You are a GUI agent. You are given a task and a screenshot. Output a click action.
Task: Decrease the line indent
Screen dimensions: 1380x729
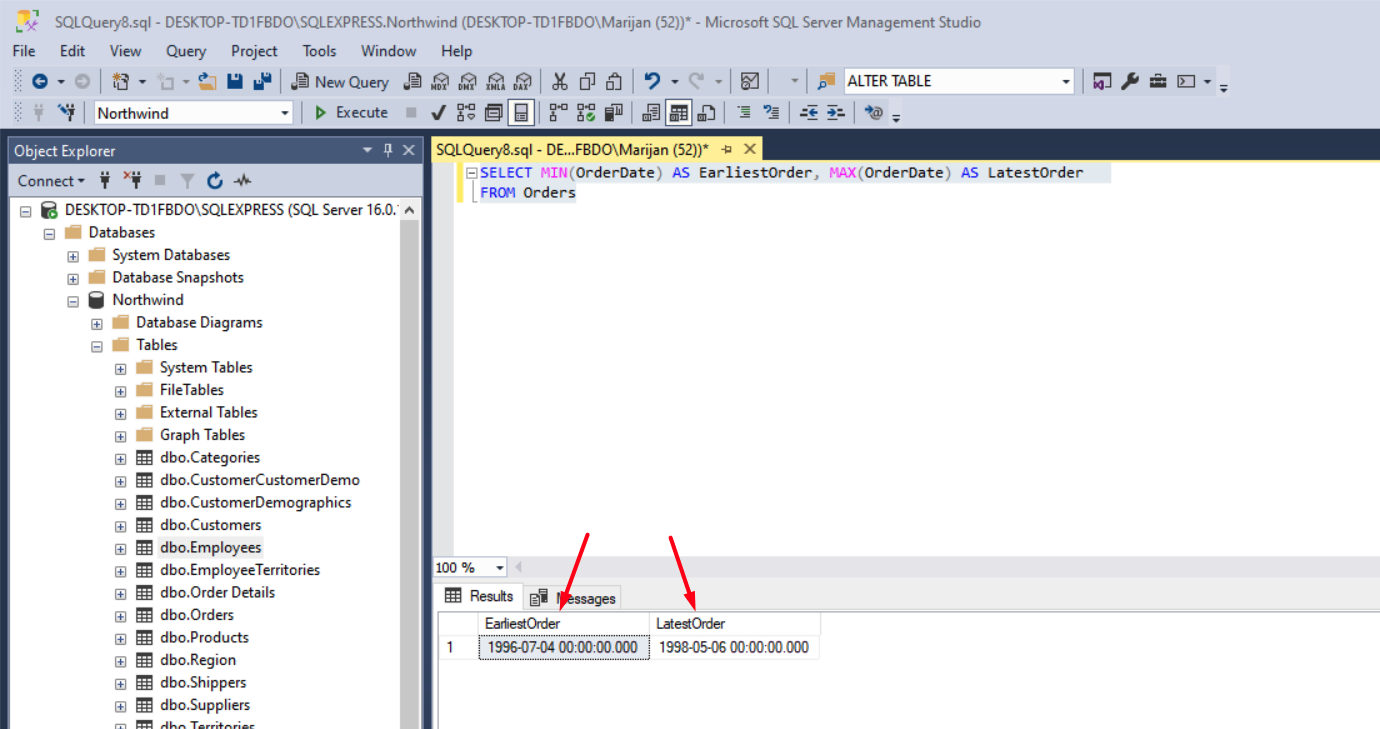[x=809, y=113]
